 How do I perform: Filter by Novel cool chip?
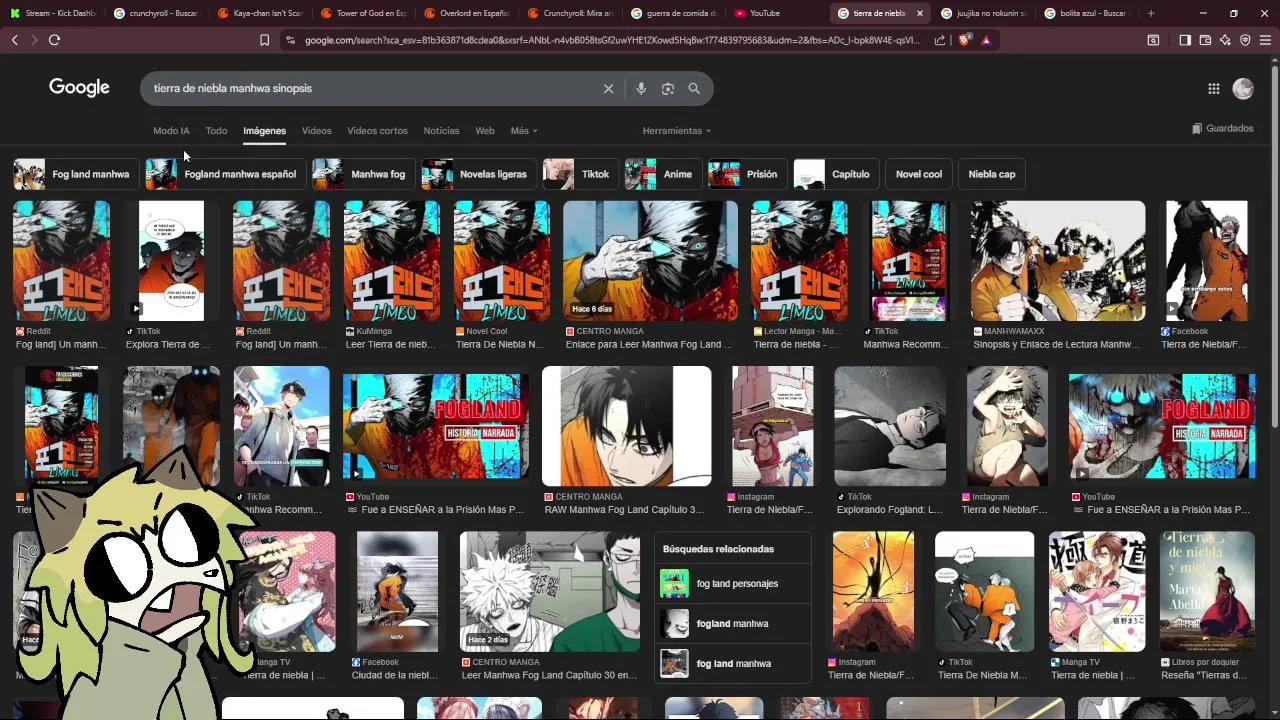[919, 174]
